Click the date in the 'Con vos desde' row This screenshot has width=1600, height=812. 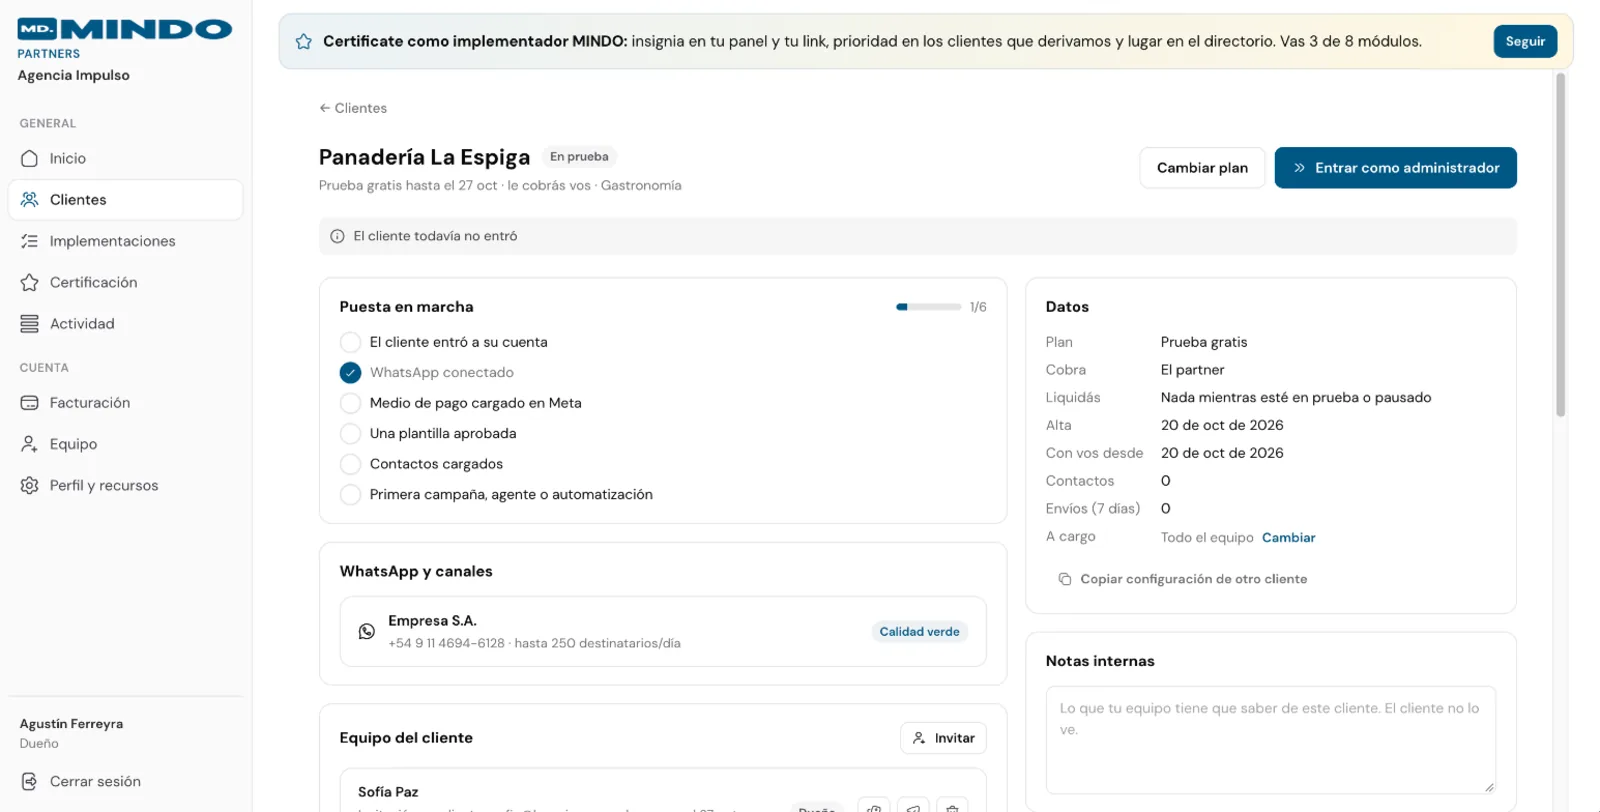(x=1222, y=453)
